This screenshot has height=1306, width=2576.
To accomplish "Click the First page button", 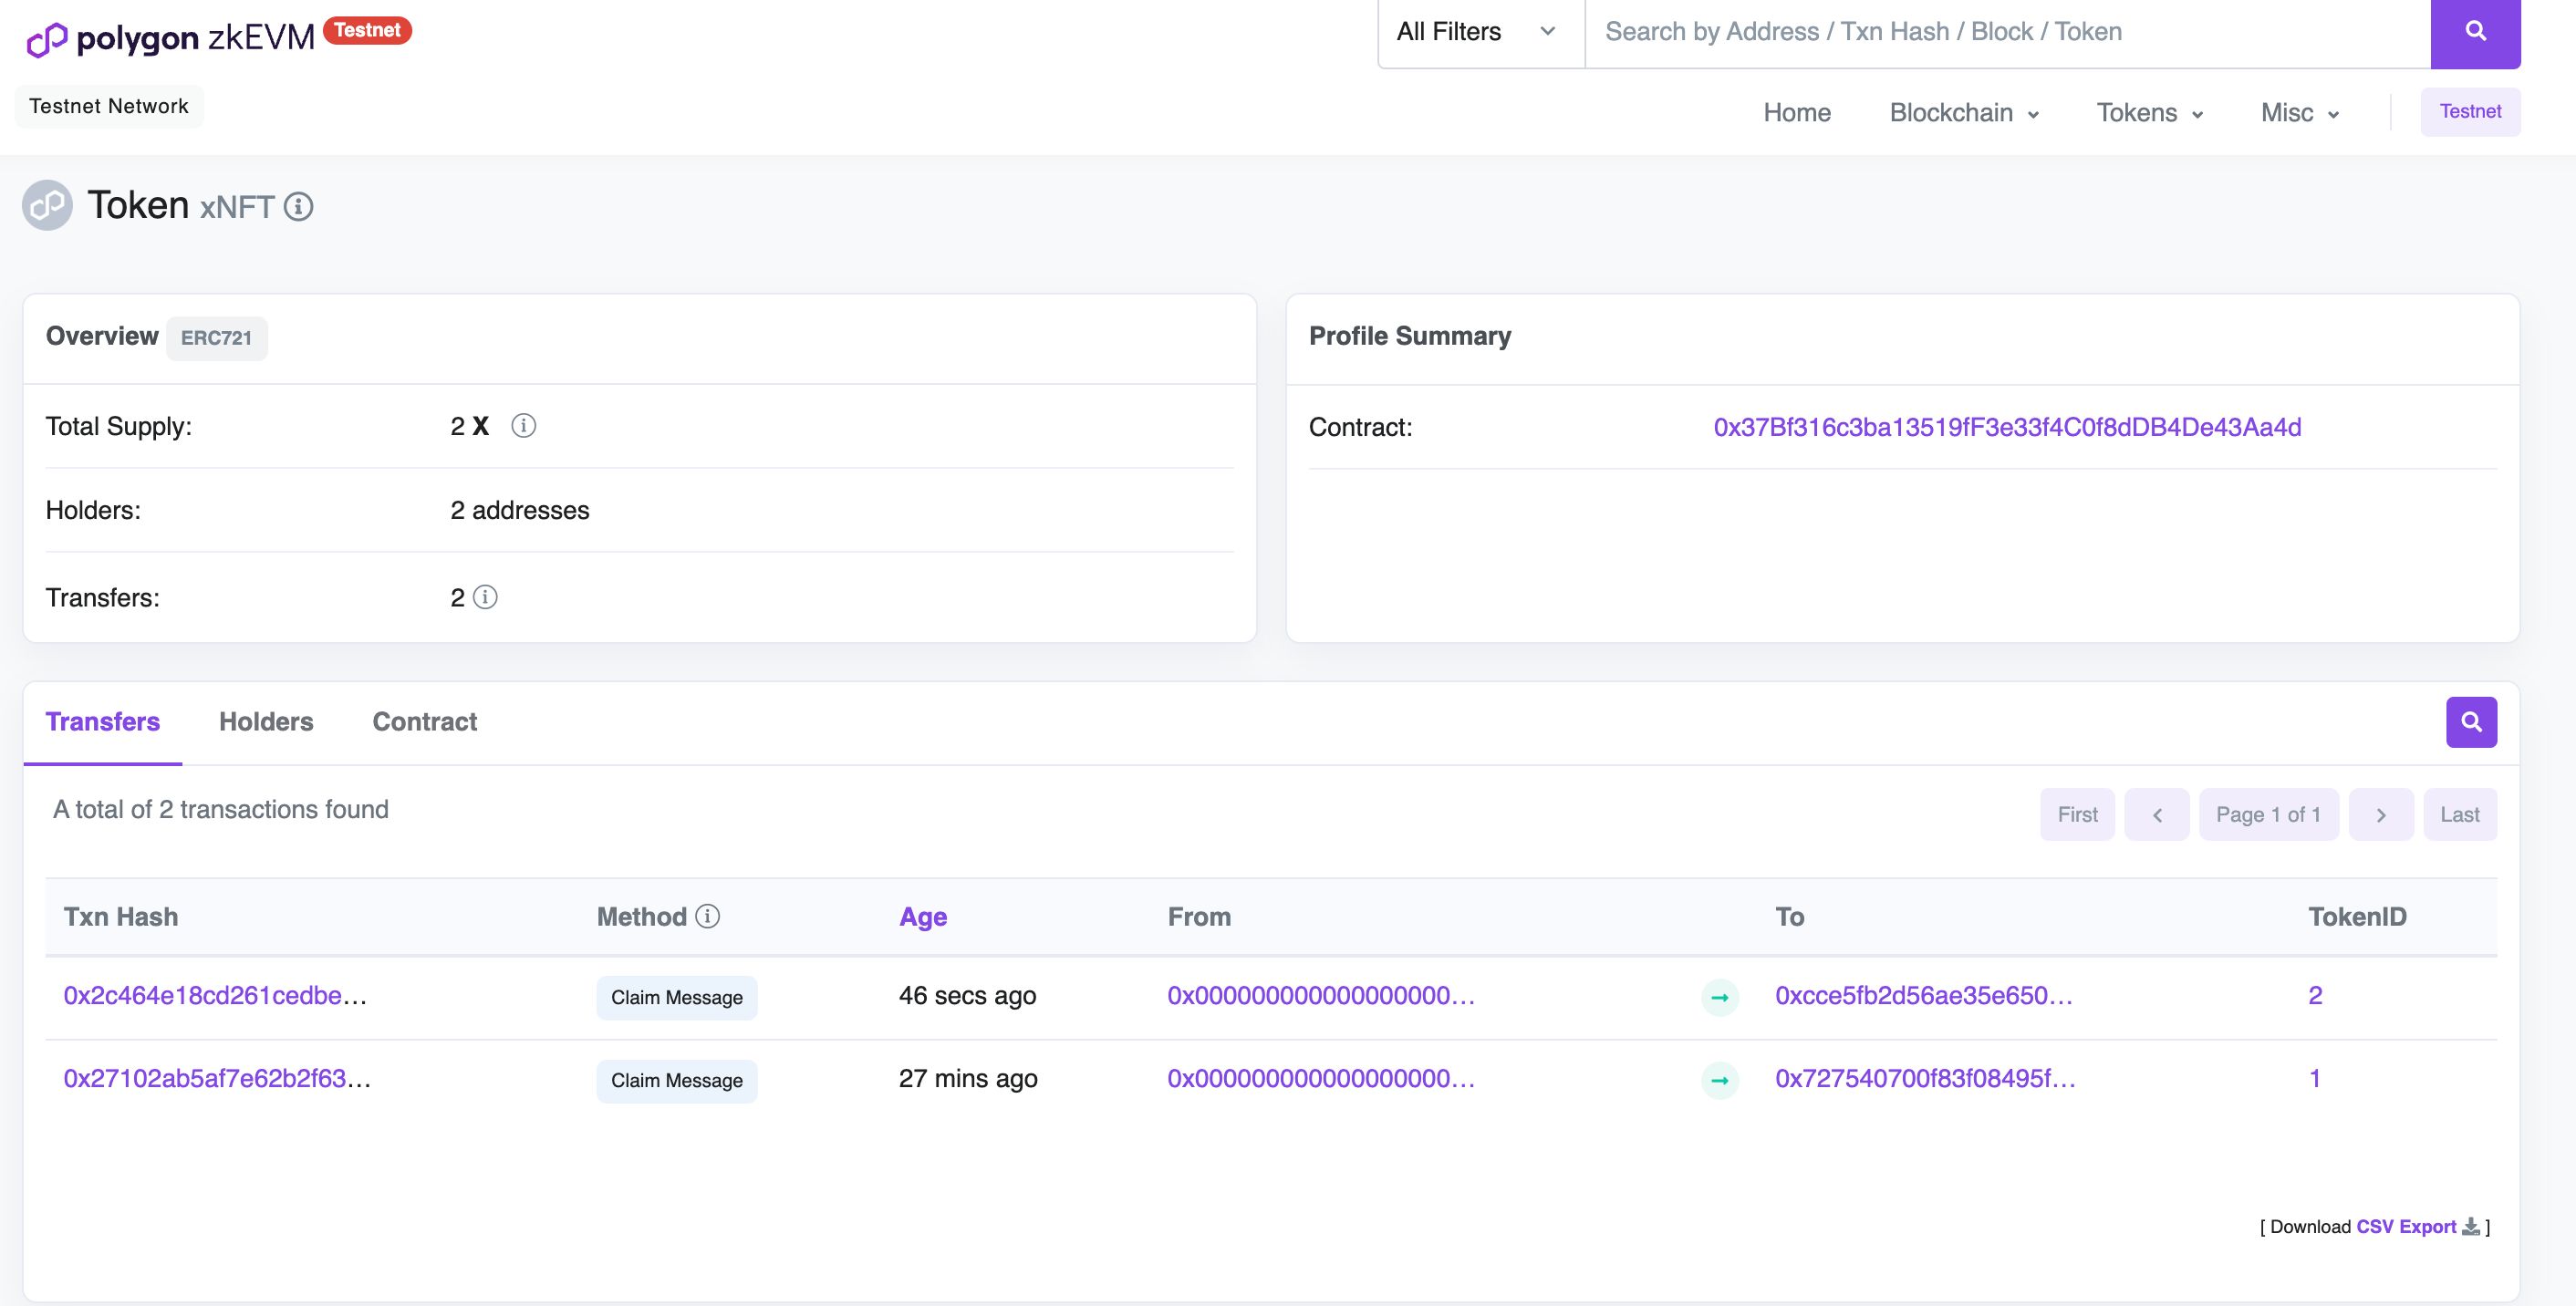I will [x=2077, y=814].
